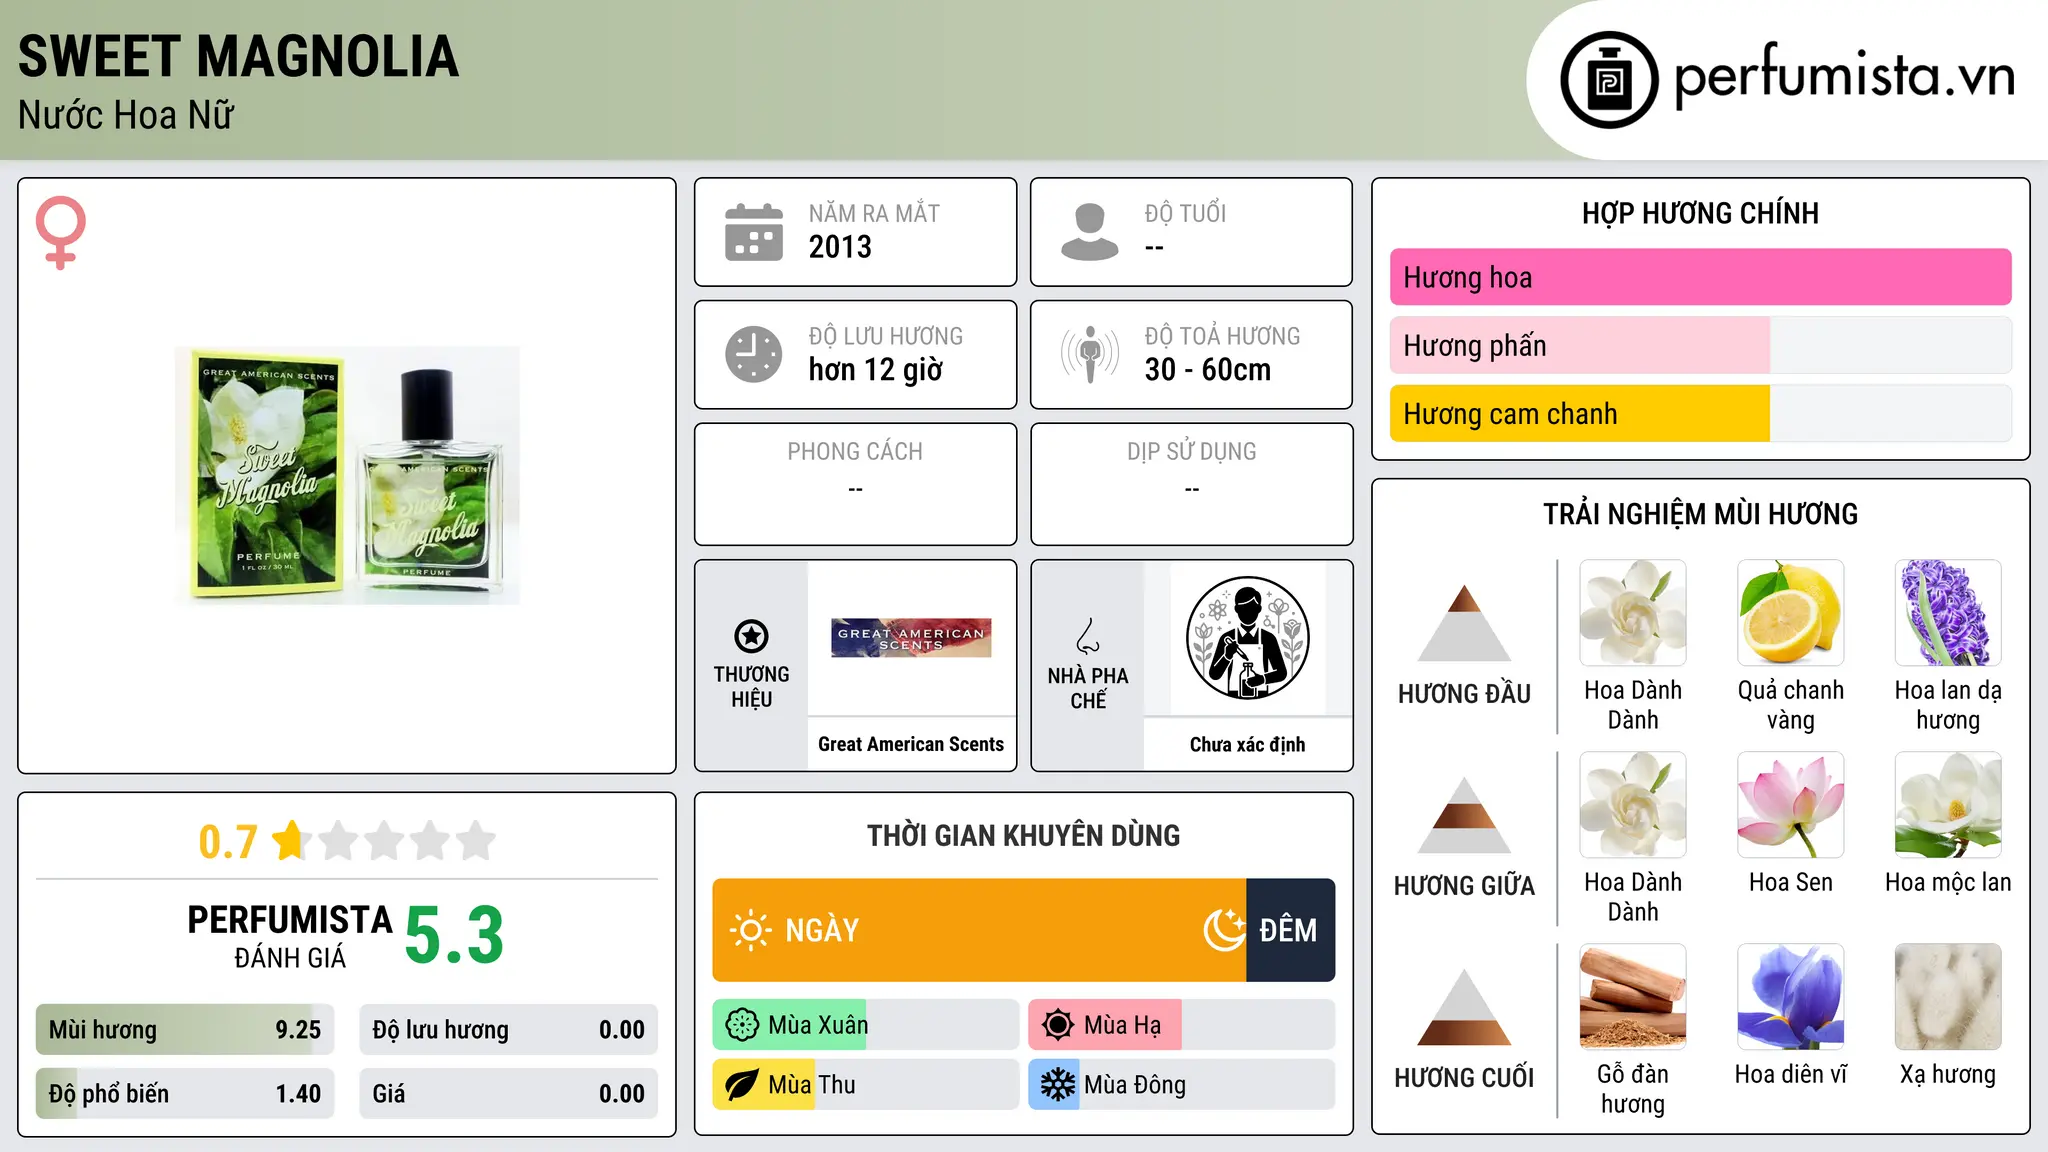Click the dark Đêm usage segment
Viewport: 2048px width, 1152px height.
point(1291,930)
